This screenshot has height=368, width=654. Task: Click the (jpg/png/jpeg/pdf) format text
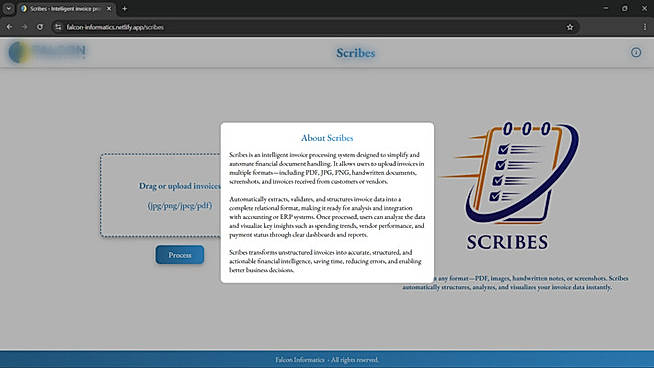click(x=180, y=205)
